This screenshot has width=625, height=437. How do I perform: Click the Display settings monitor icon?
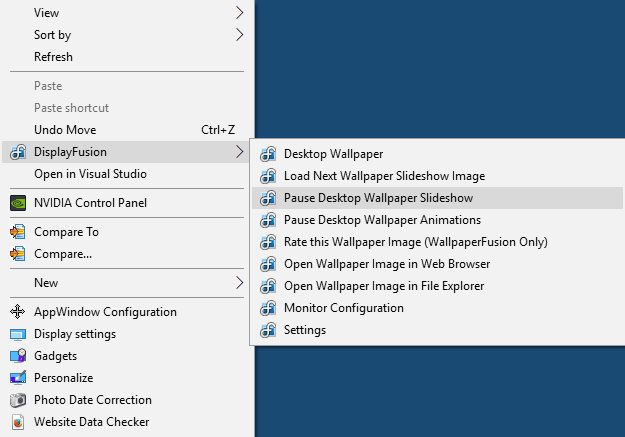coord(17,334)
